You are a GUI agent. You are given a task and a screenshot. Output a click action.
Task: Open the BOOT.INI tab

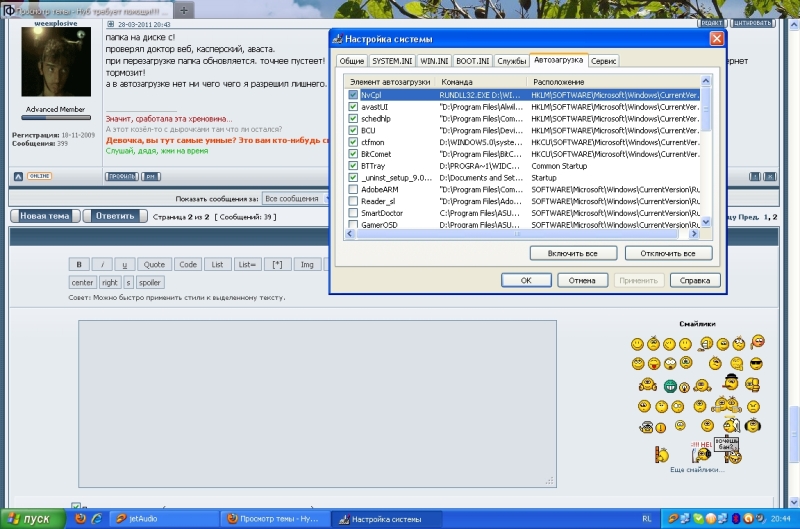(474, 61)
